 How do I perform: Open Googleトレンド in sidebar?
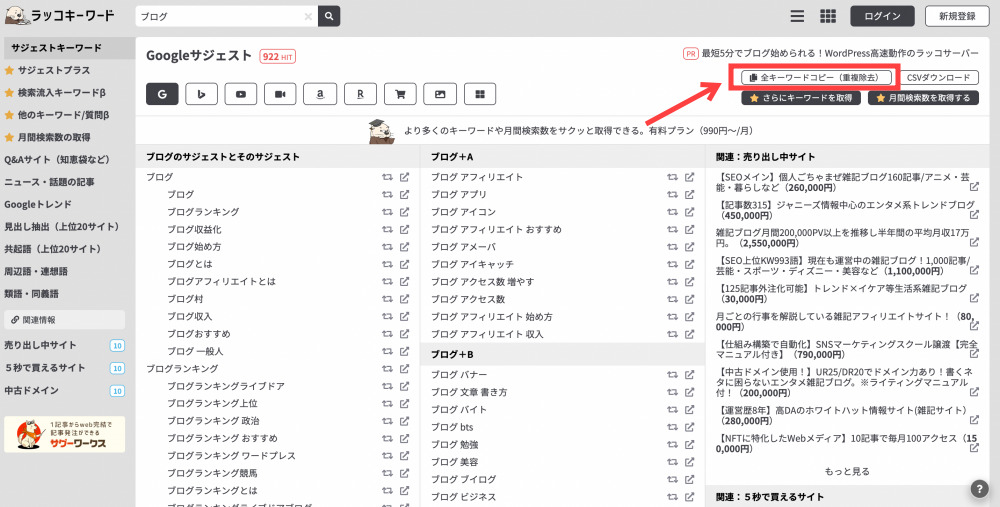click(38, 204)
